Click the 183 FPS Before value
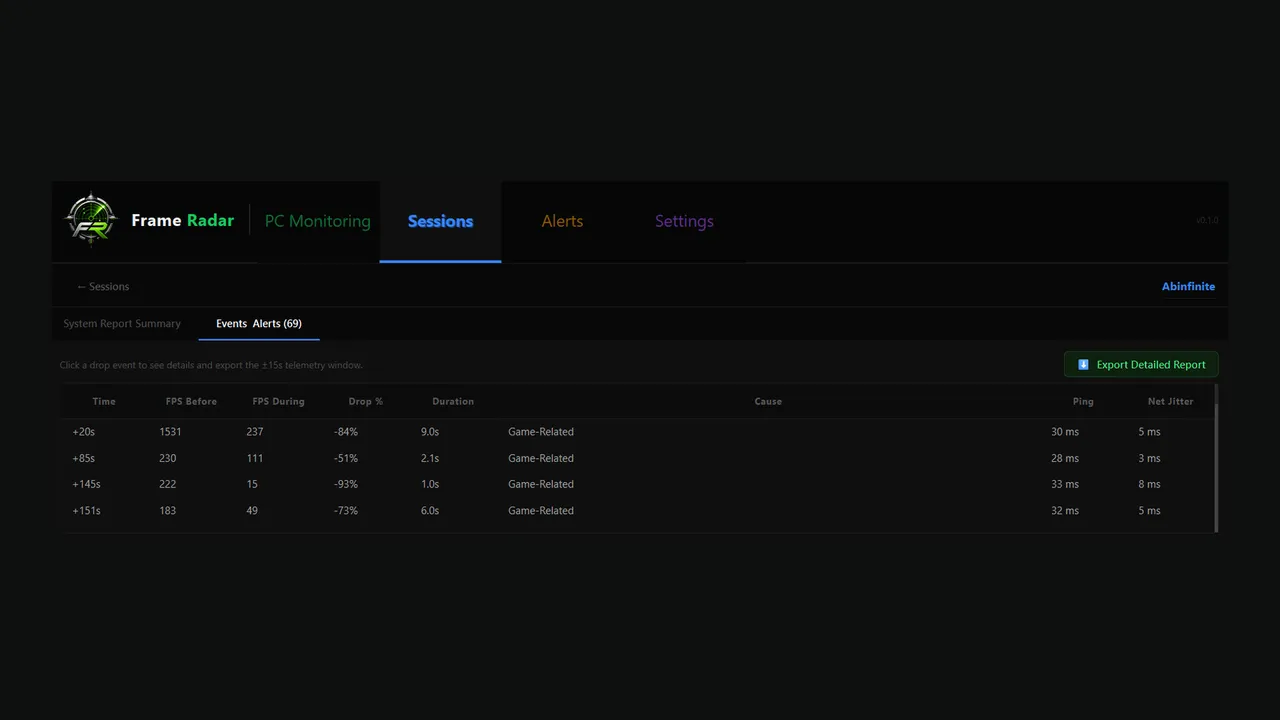The image size is (1280, 720). coord(168,510)
